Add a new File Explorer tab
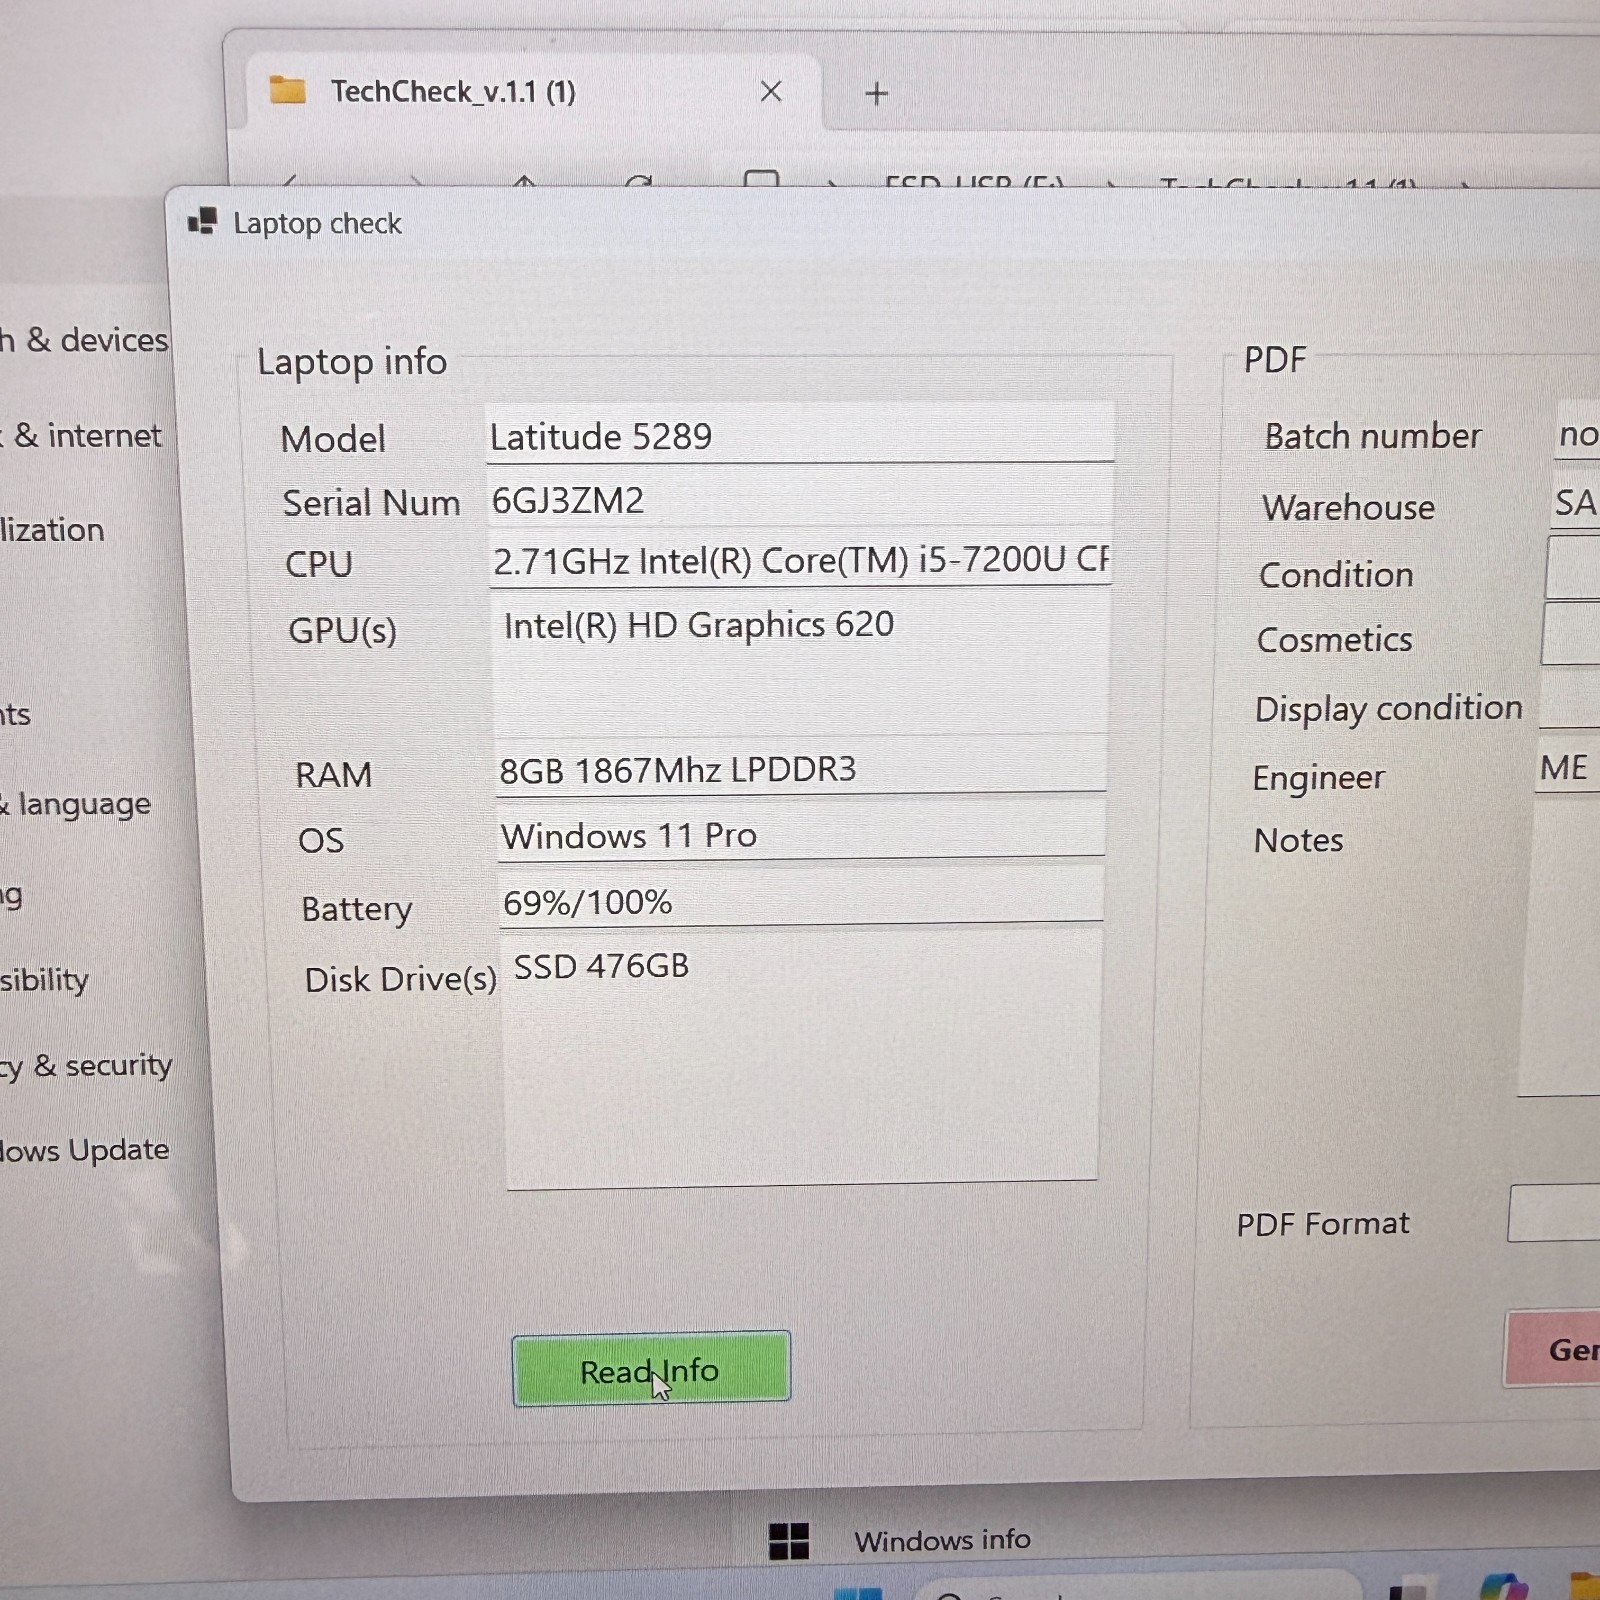 pyautogui.click(x=877, y=94)
